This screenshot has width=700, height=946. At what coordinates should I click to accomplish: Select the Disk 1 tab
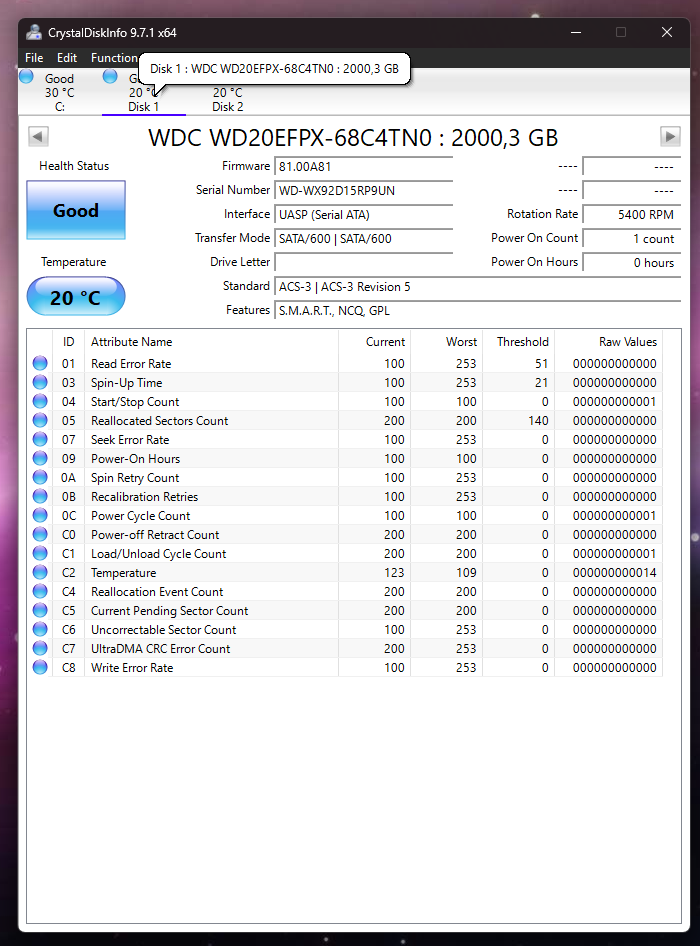[x=144, y=100]
